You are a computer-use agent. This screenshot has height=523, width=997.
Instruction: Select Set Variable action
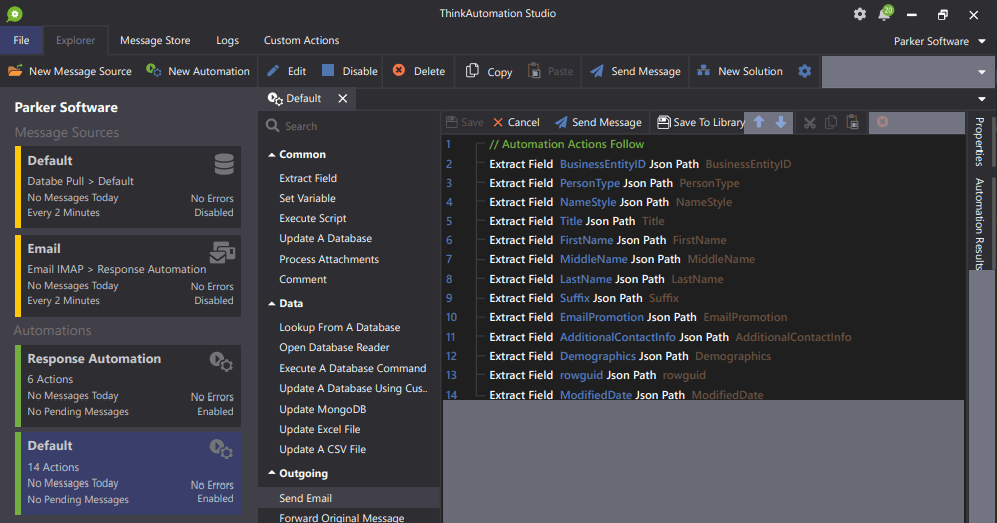tap(307, 198)
